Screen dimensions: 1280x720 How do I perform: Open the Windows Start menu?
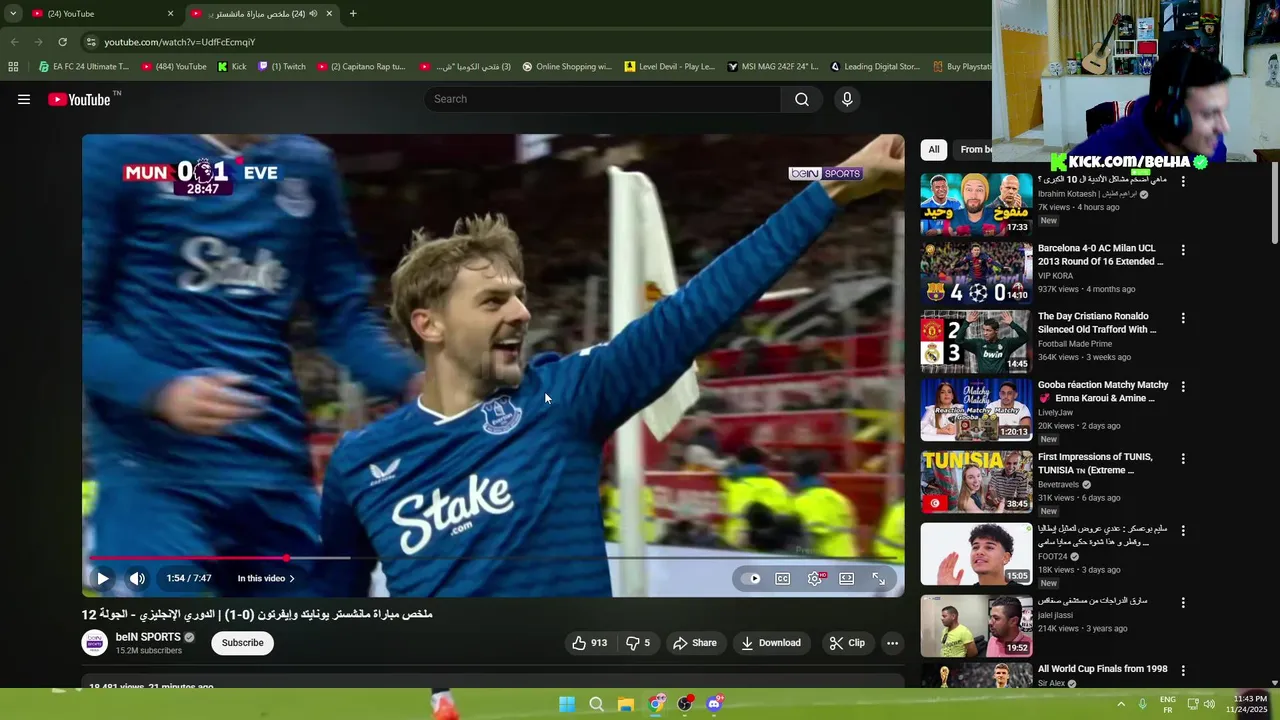coord(567,704)
